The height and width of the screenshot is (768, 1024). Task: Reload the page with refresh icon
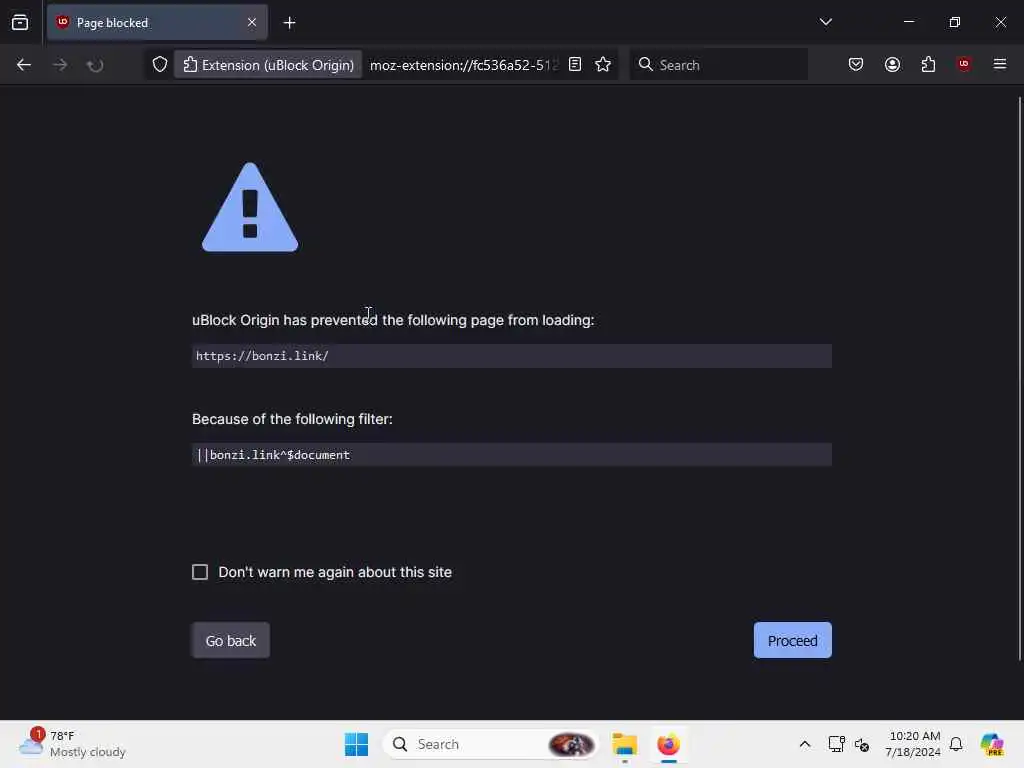95,65
